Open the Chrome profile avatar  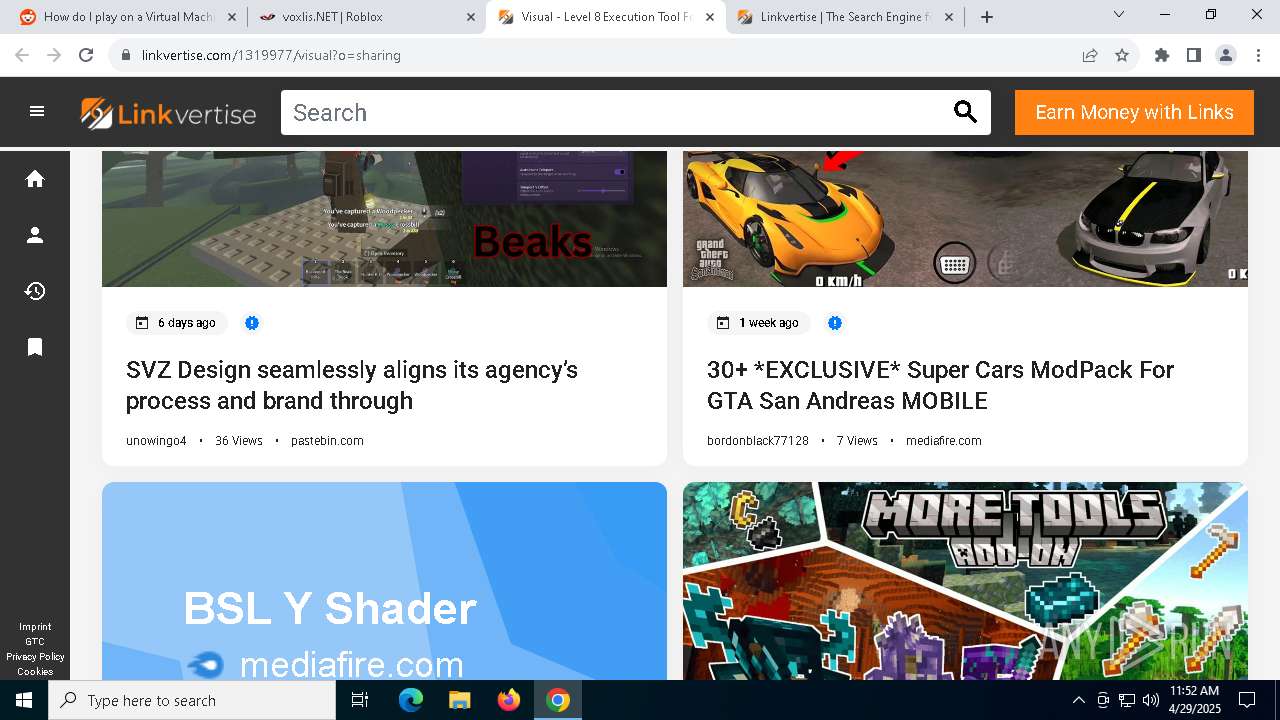point(1226,55)
